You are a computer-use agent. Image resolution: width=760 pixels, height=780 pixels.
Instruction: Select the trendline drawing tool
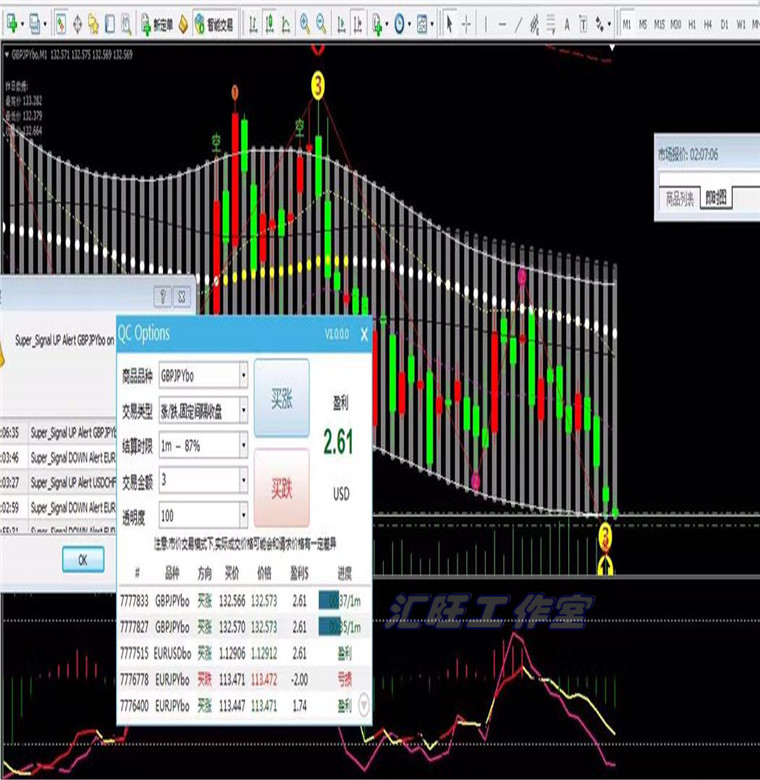pos(518,23)
